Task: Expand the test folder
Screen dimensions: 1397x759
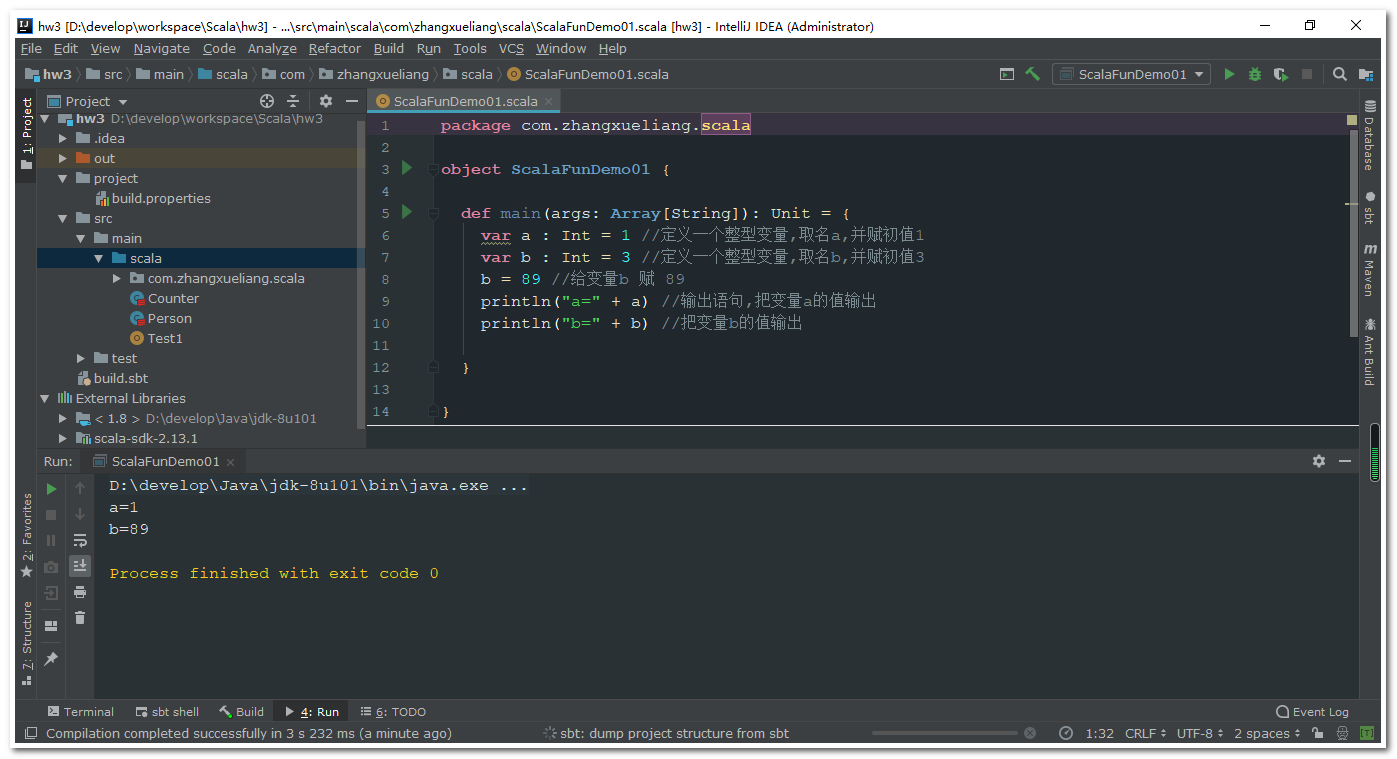Action: pos(81,358)
